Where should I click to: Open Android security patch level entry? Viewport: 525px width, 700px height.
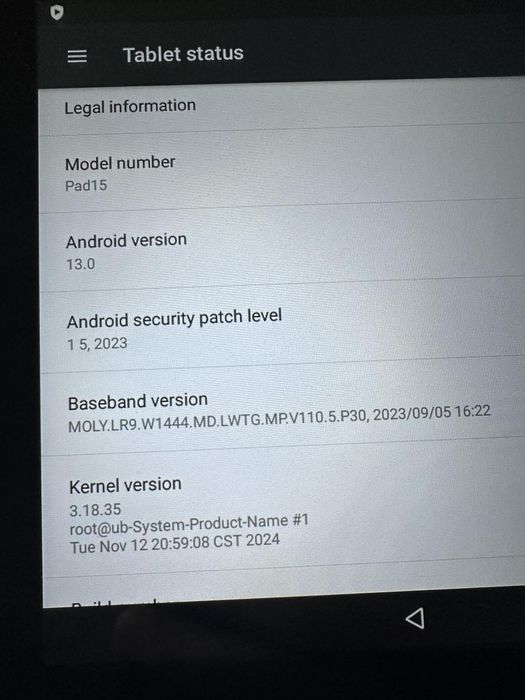click(x=283, y=328)
